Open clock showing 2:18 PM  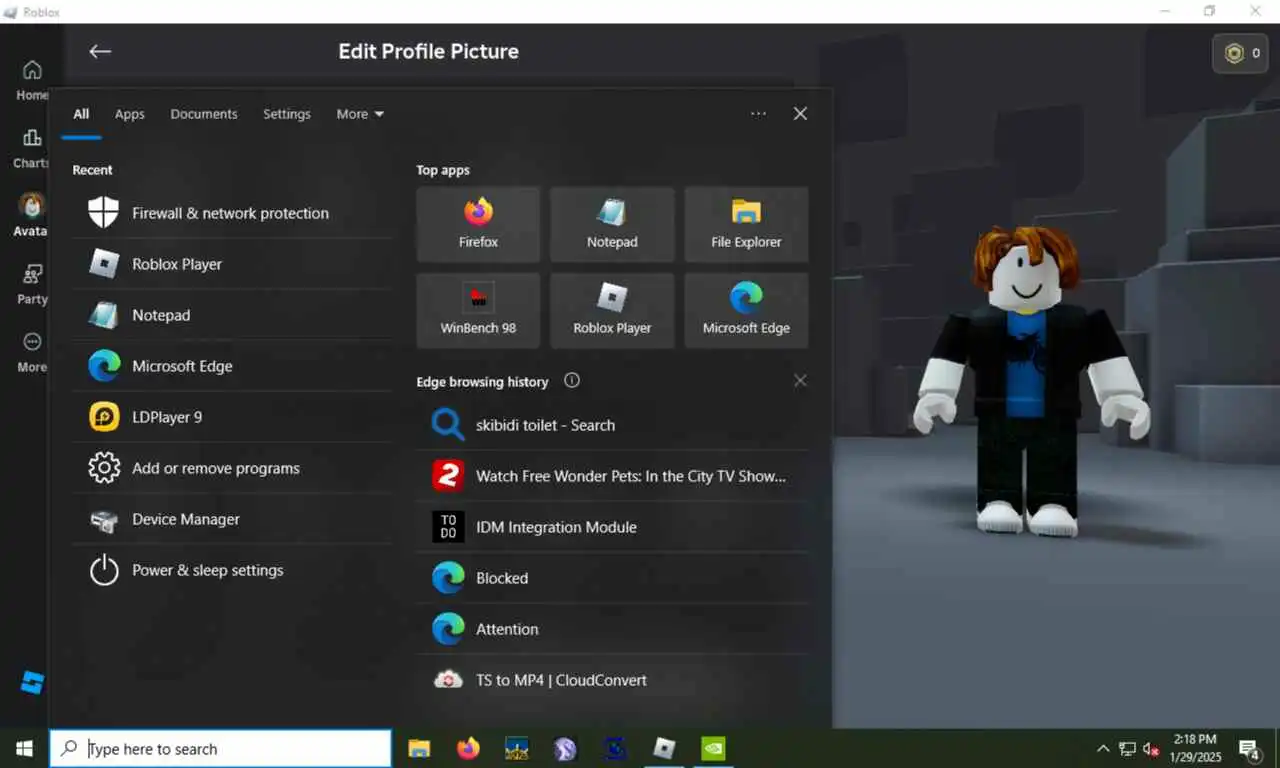pos(1196,748)
